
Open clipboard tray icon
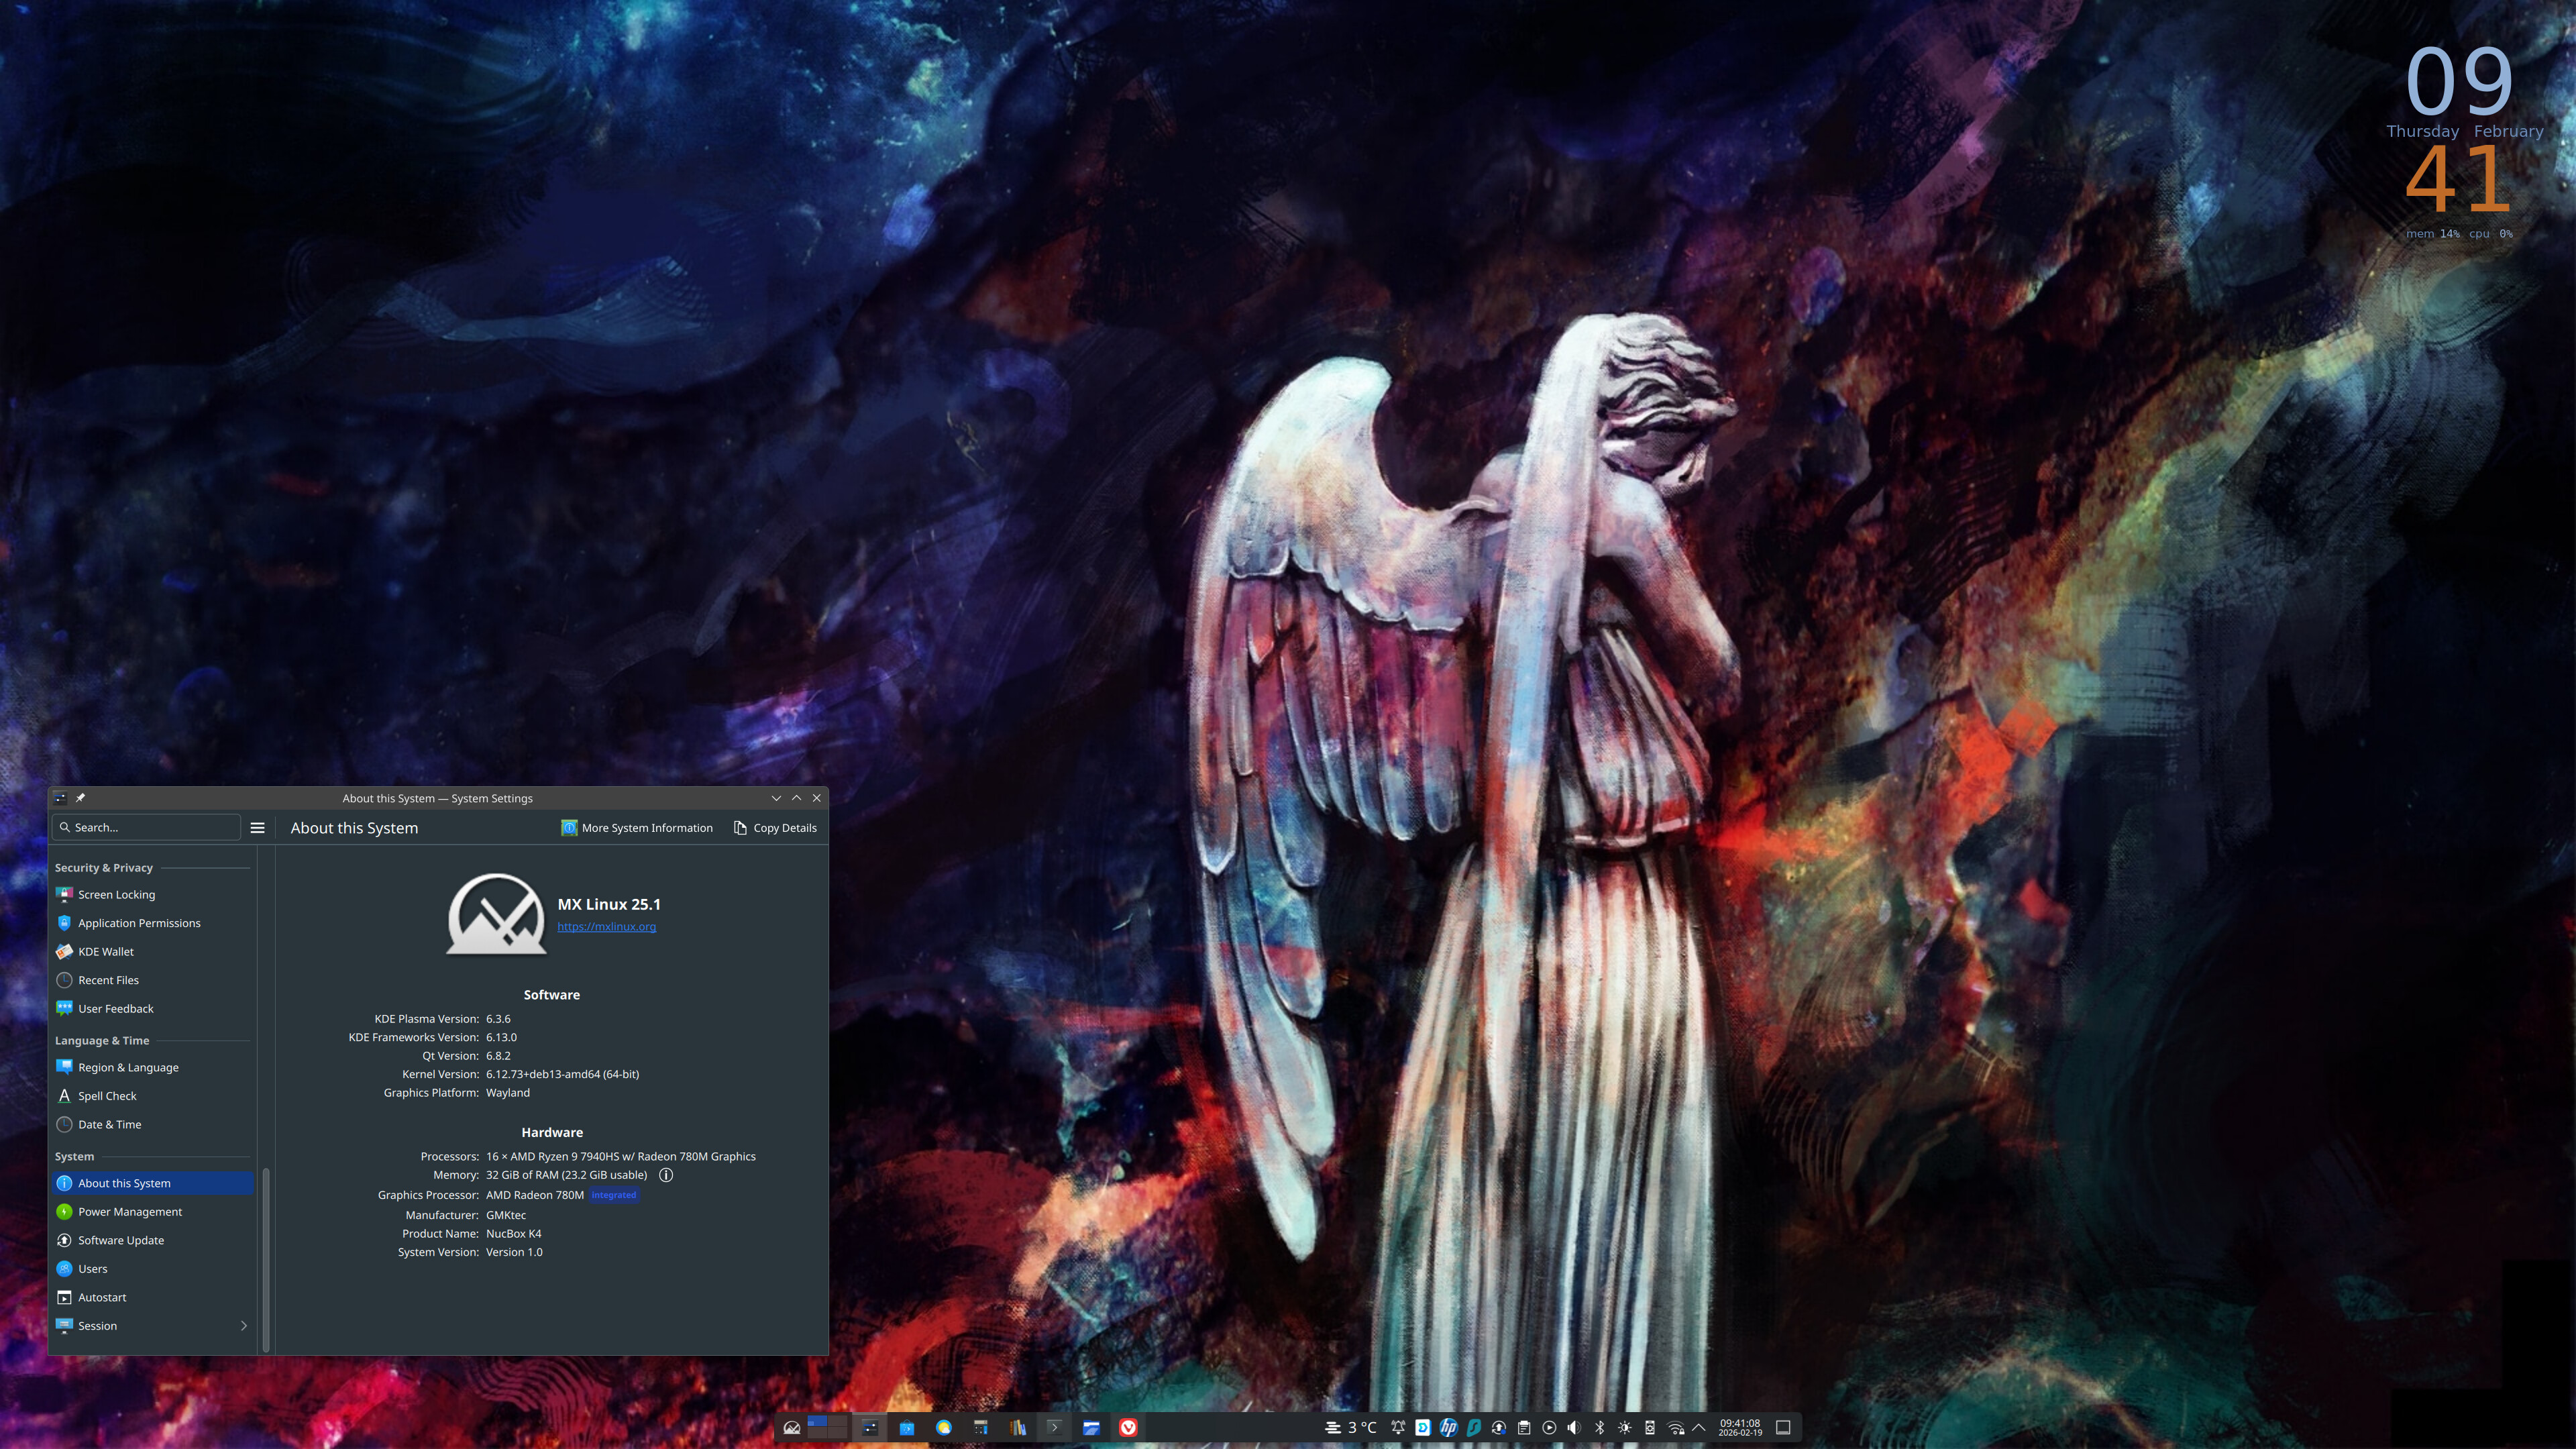click(1524, 1427)
